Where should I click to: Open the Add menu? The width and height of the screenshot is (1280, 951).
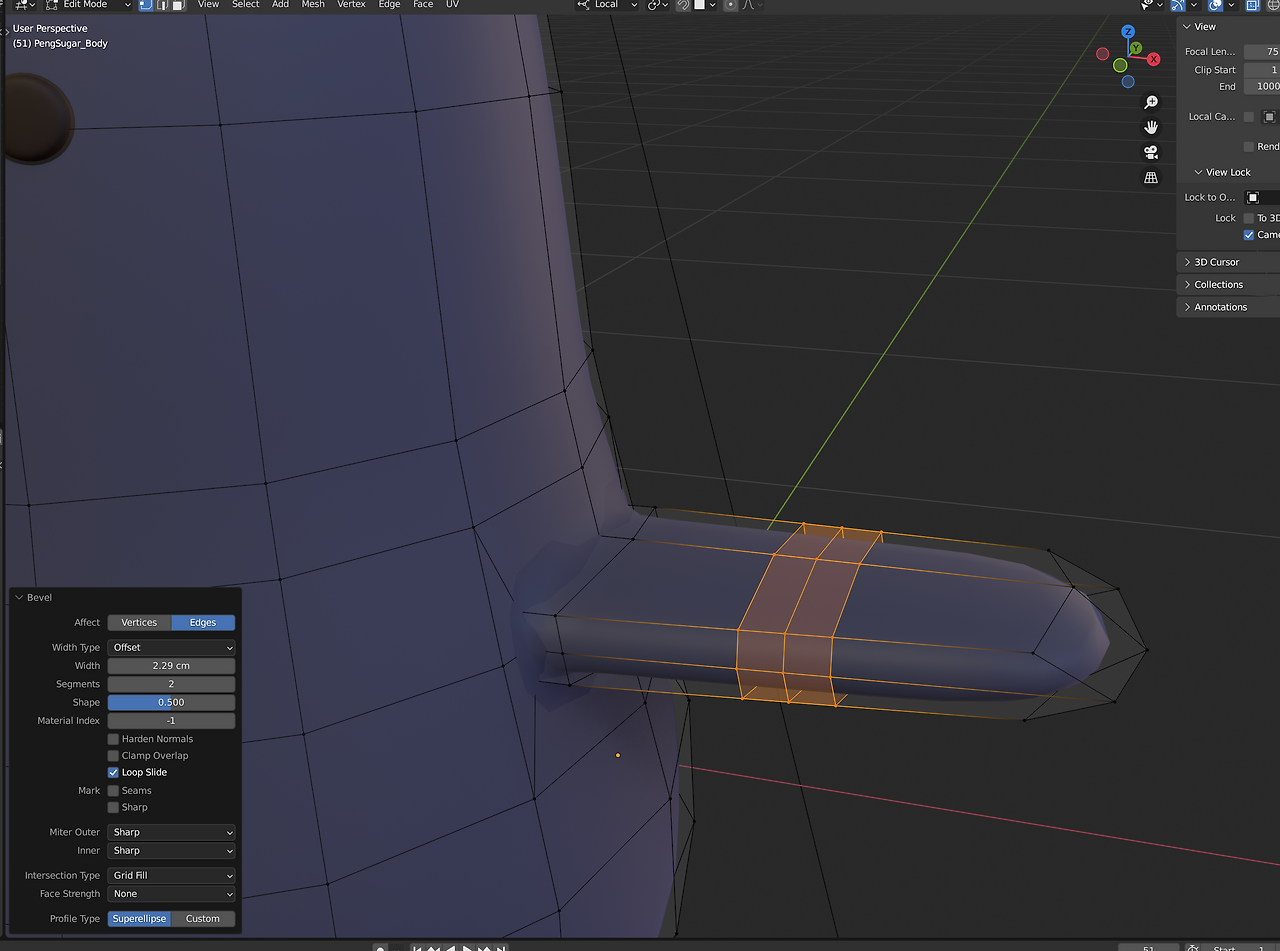point(281,5)
